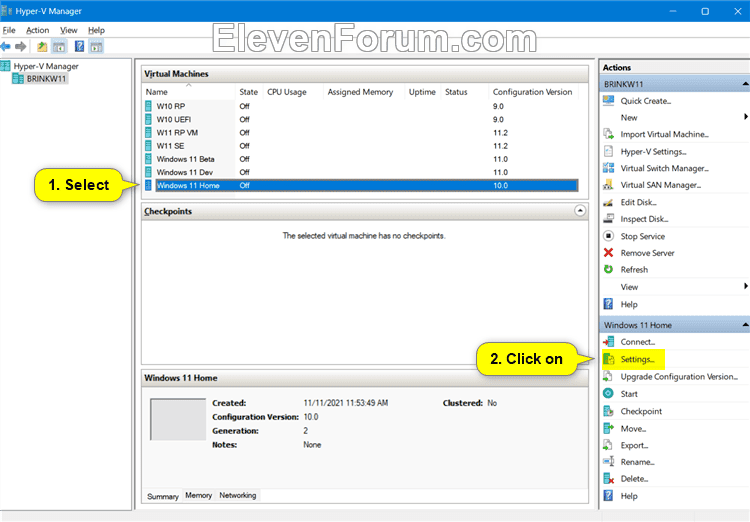Click the Inspect Disk icon
Image resolution: width=750 pixels, height=522 pixels.
click(608, 219)
